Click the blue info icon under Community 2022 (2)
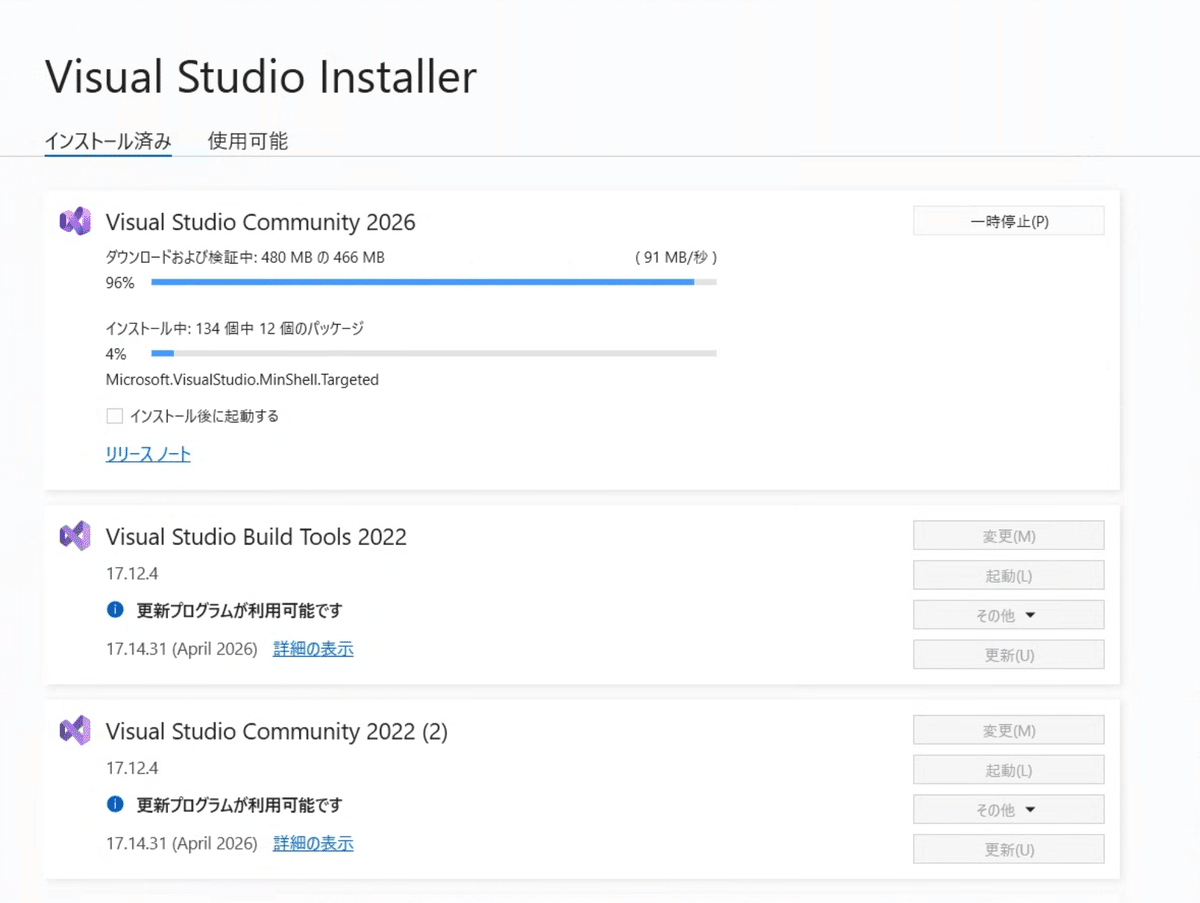Image resolution: width=1200 pixels, height=903 pixels. point(116,804)
